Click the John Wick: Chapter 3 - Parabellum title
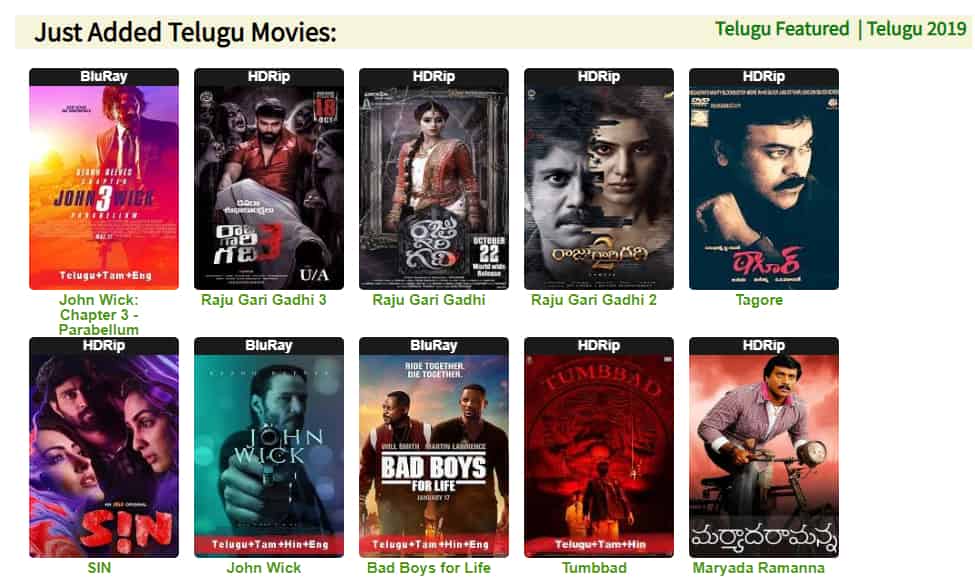This screenshot has height=579, width=975. (99, 315)
